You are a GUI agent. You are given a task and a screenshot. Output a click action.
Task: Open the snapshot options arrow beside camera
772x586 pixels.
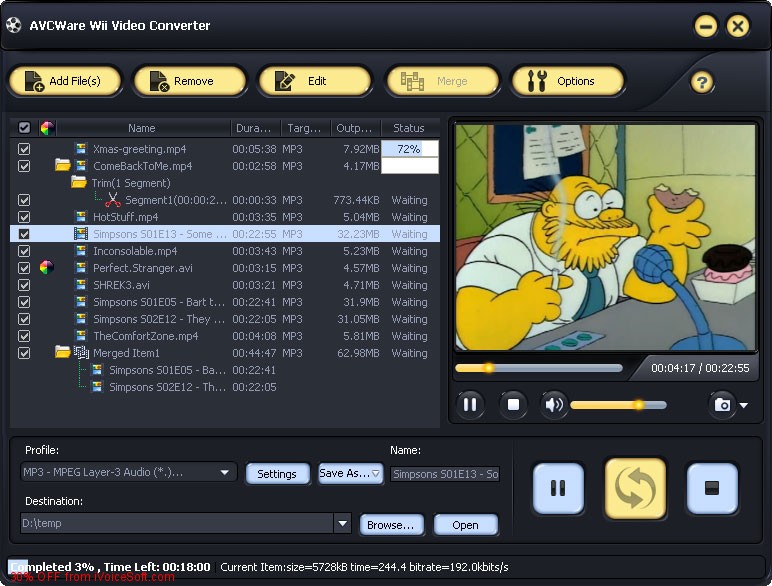[x=744, y=405]
